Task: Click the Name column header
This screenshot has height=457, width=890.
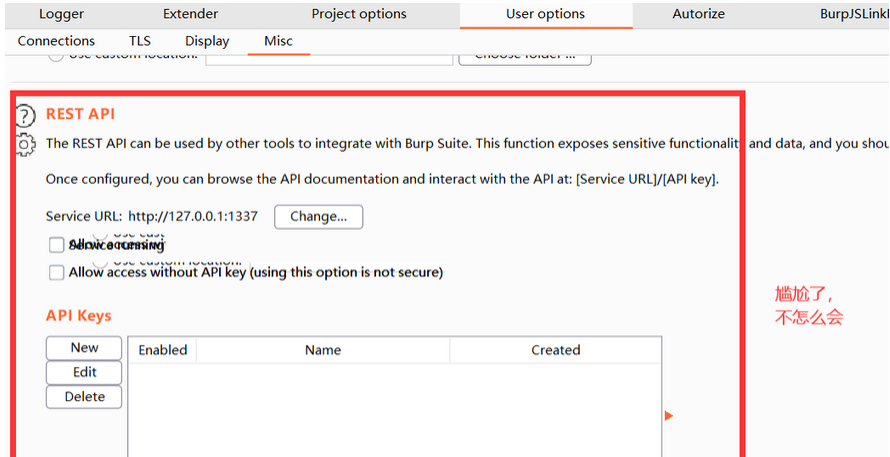Action: pos(323,350)
